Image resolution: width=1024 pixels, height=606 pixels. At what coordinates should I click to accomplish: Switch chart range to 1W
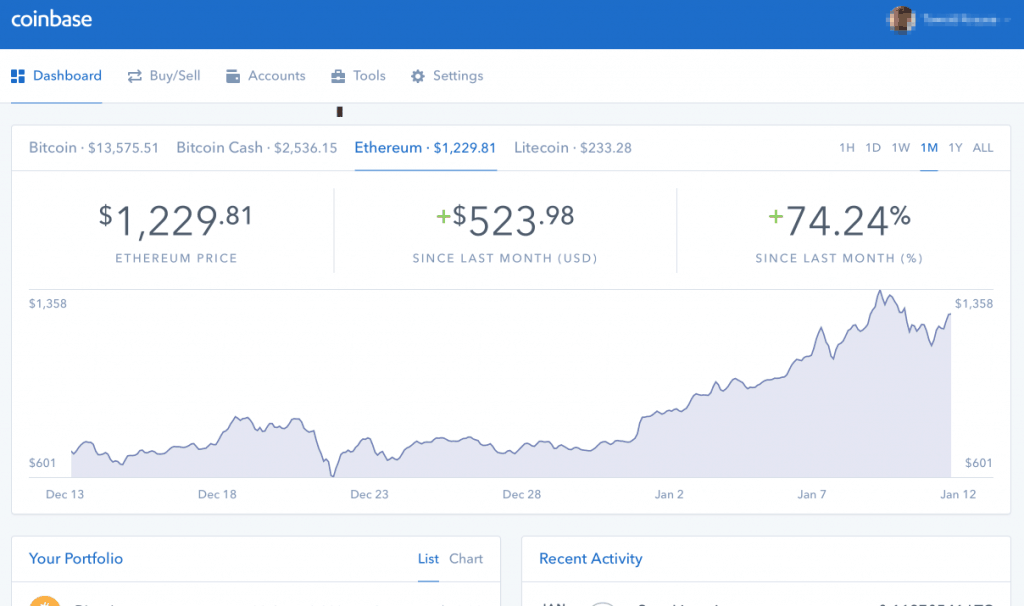click(x=901, y=148)
